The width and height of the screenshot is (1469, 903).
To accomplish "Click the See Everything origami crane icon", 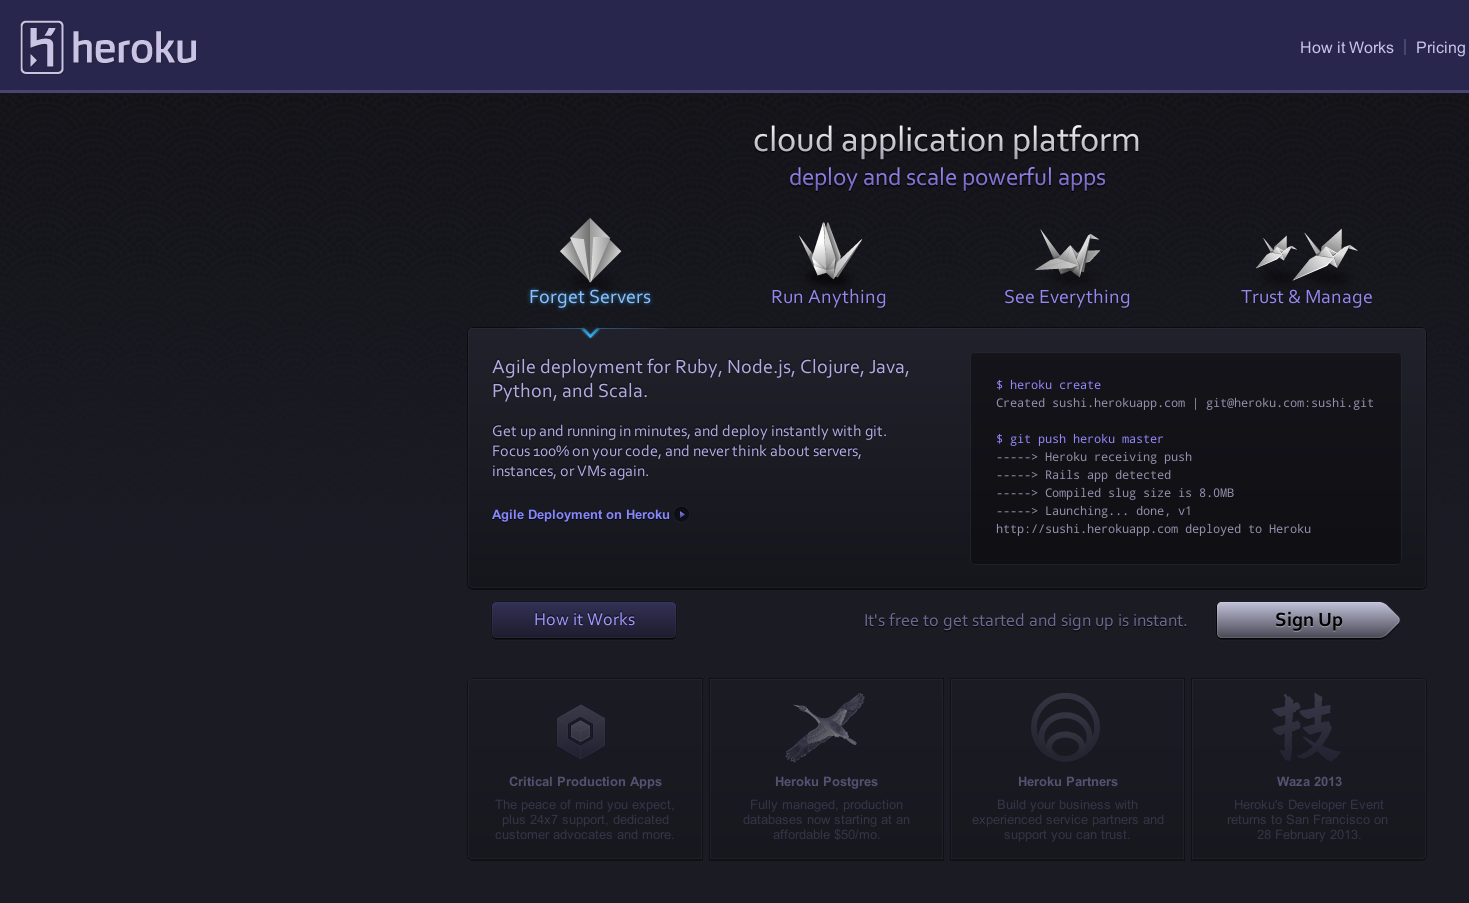I will click(x=1067, y=252).
